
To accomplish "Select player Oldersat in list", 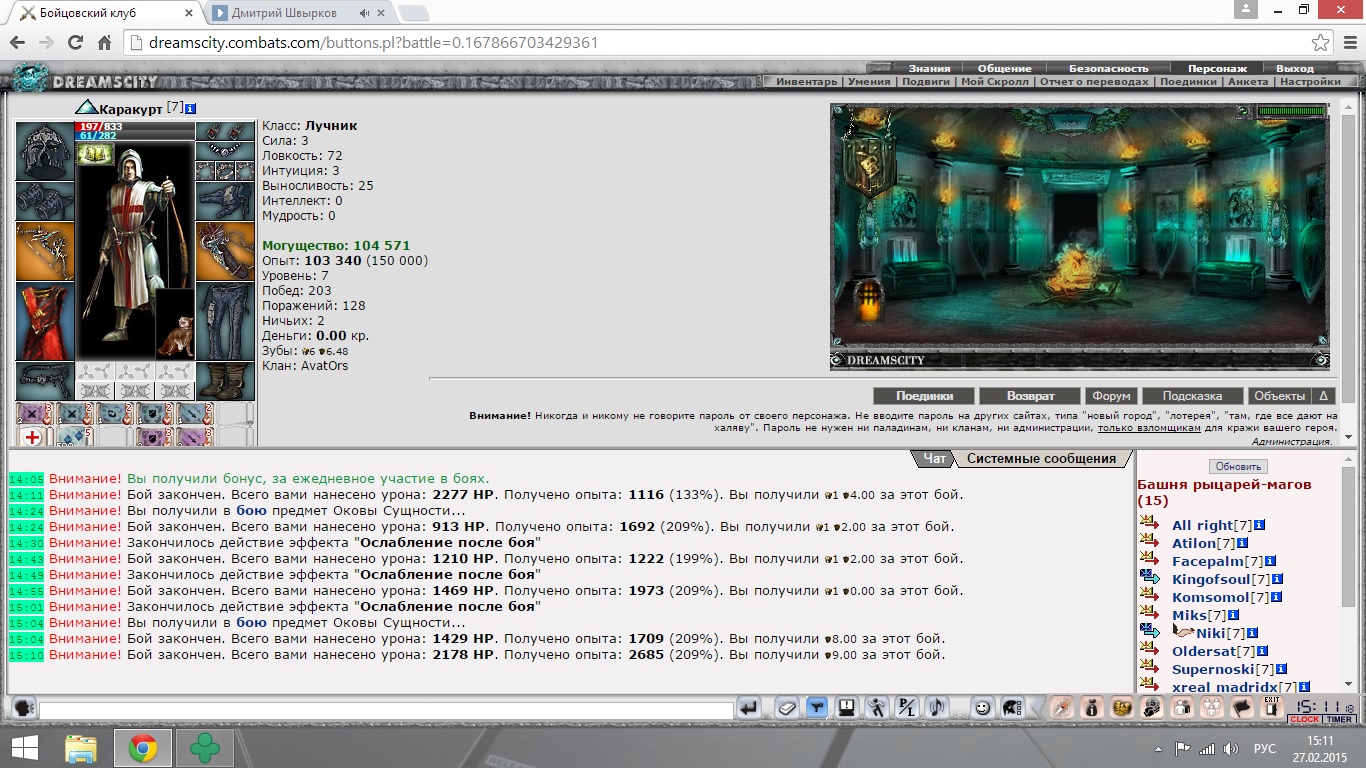I will point(1204,651).
